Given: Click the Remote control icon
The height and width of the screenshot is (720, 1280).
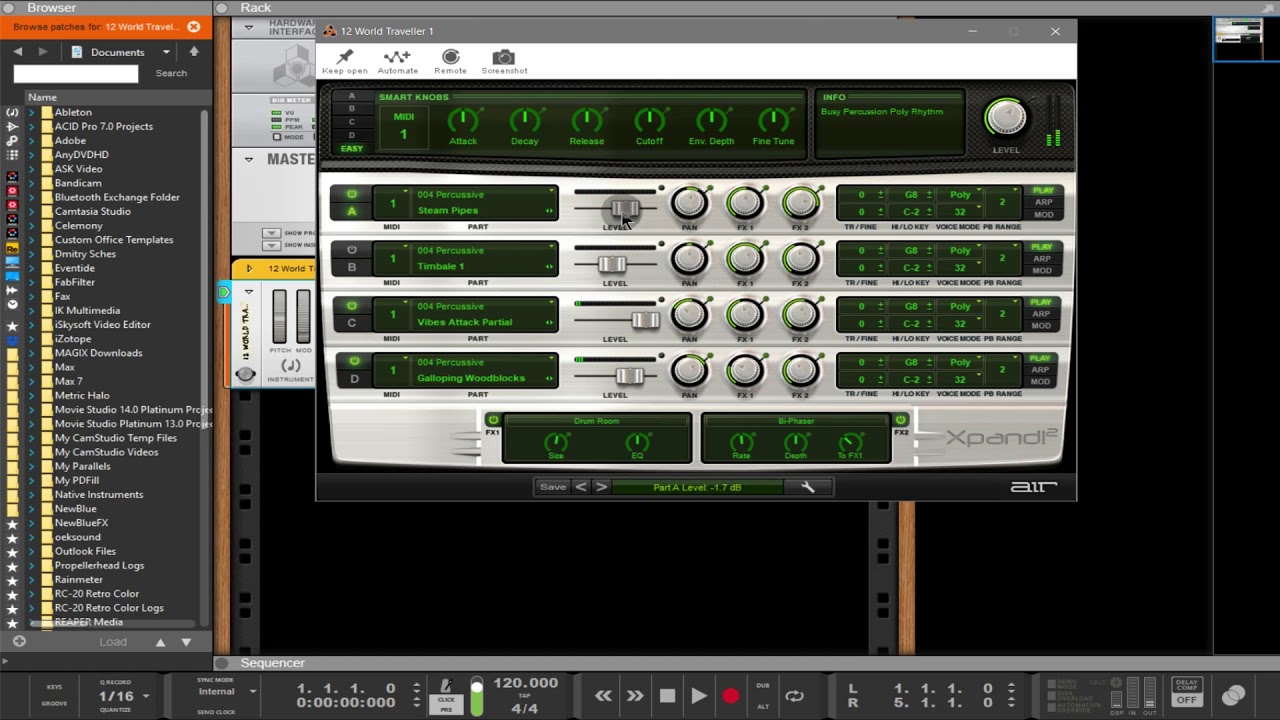Looking at the screenshot, I should (x=450, y=57).
